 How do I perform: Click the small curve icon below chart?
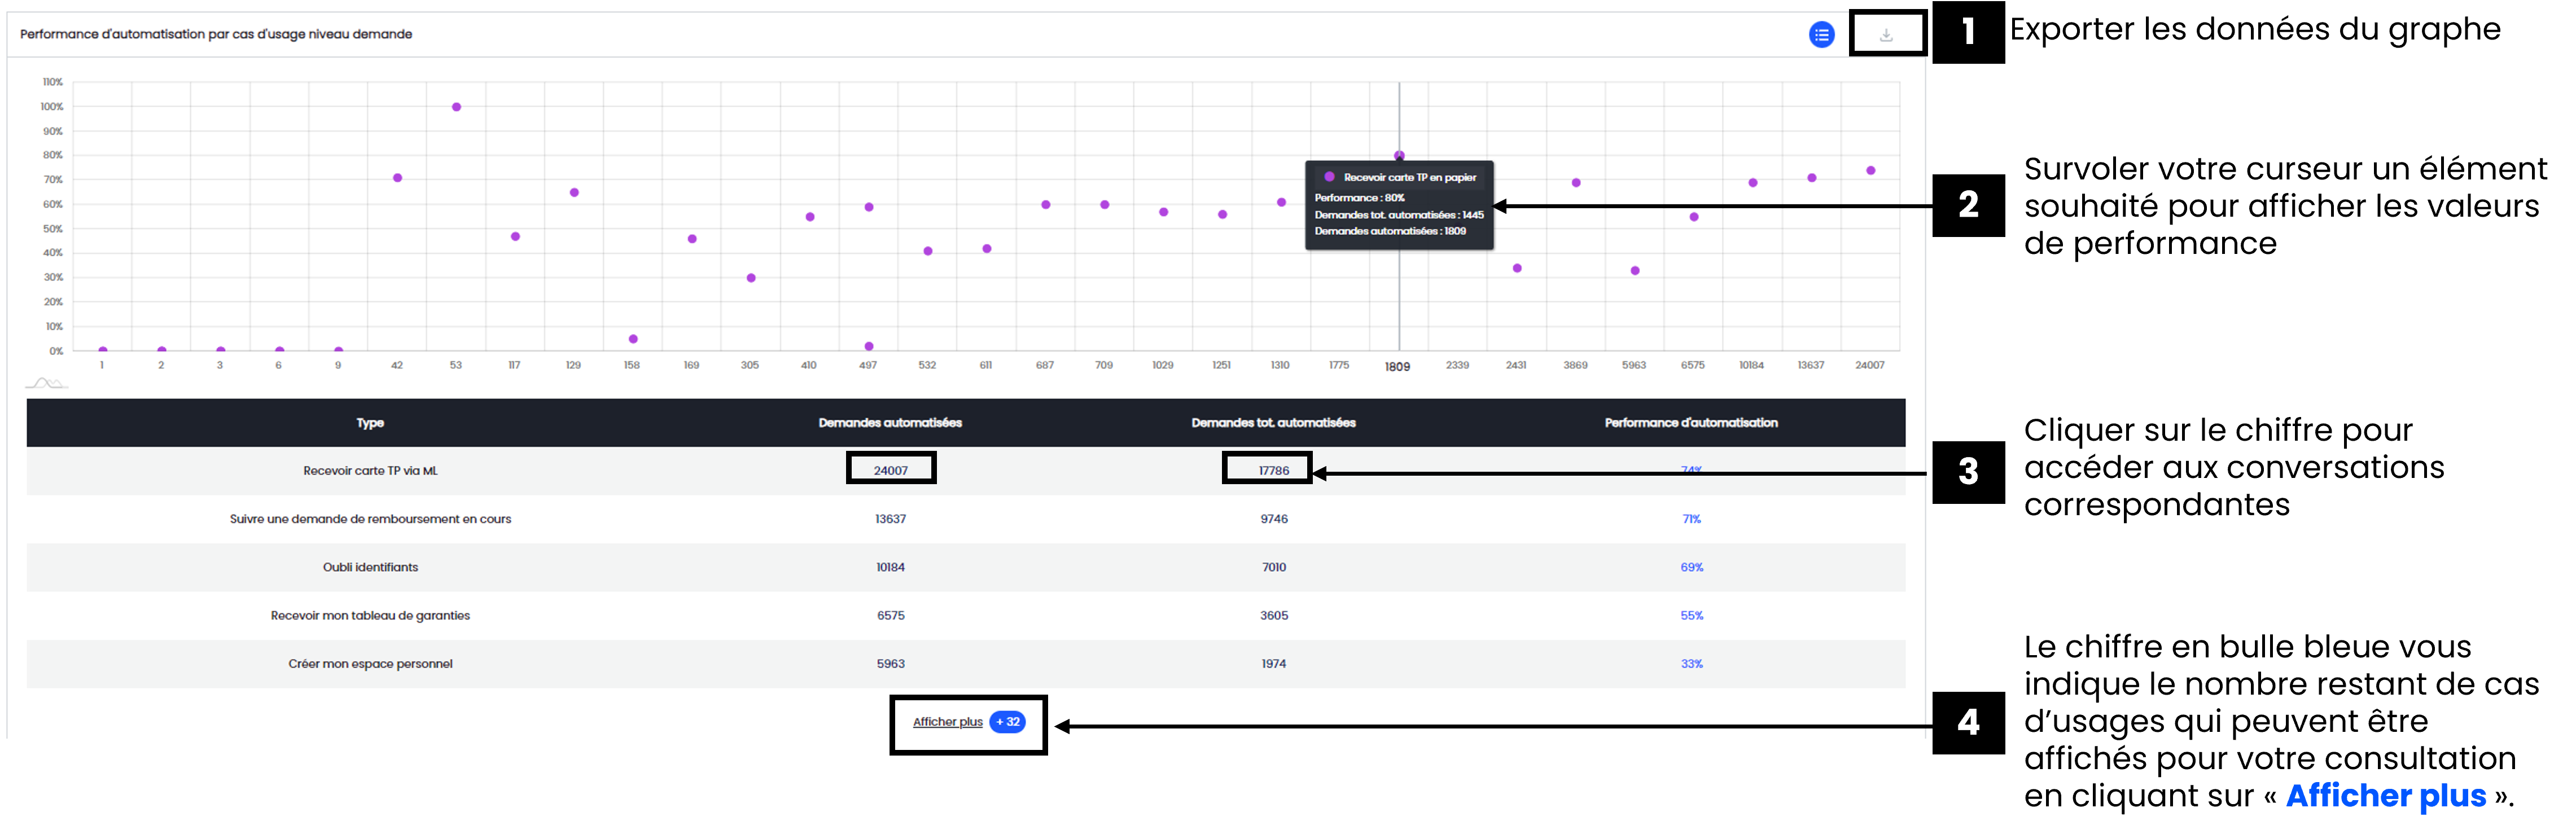pos(46,383)
